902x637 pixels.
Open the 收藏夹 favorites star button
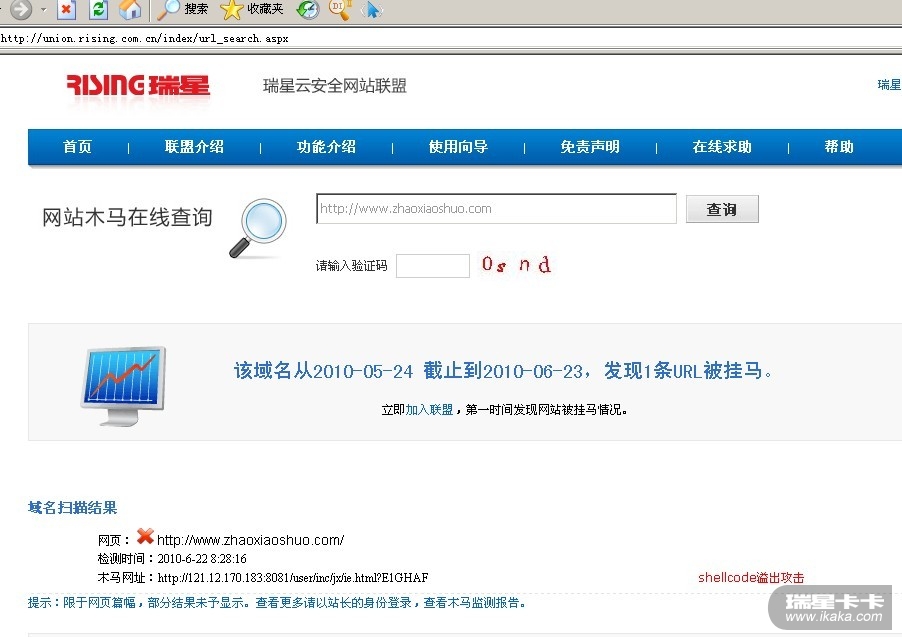[252, 9]
